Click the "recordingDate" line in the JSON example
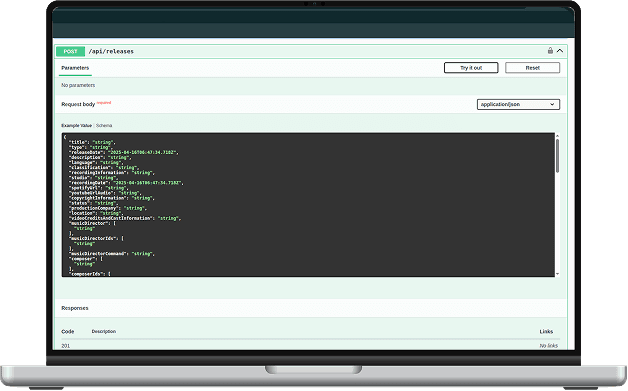The image size is (628, 391). [x=126, y=183]
